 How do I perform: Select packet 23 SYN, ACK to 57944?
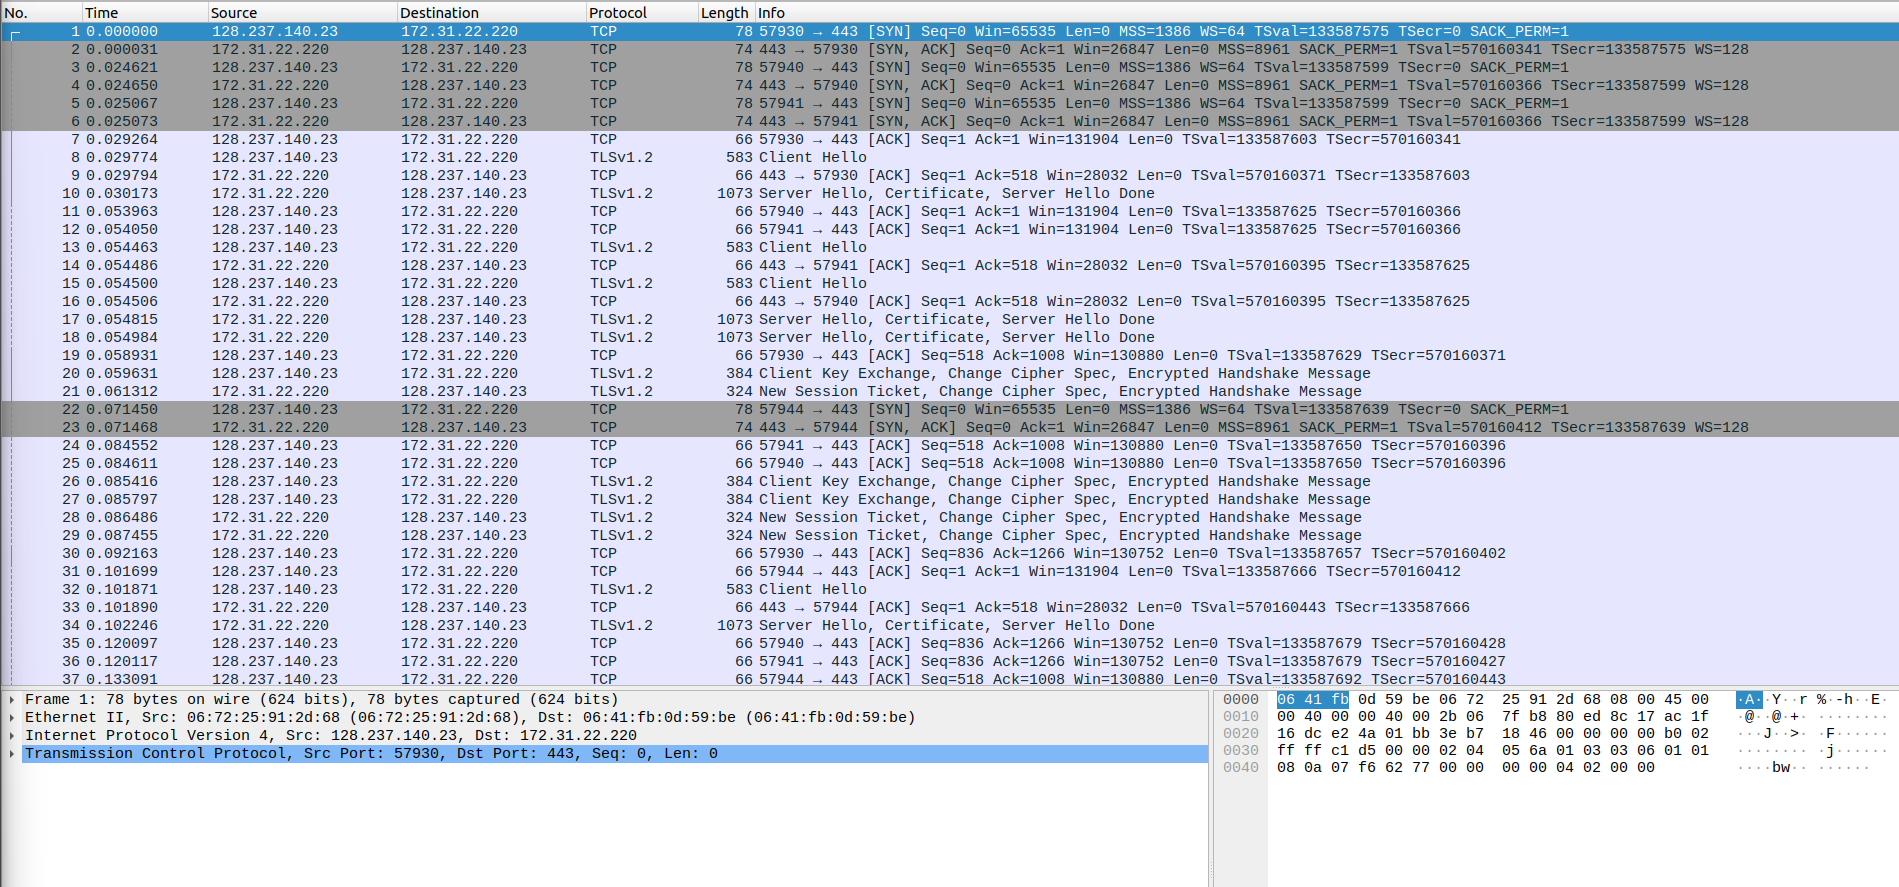pos(949,428)
